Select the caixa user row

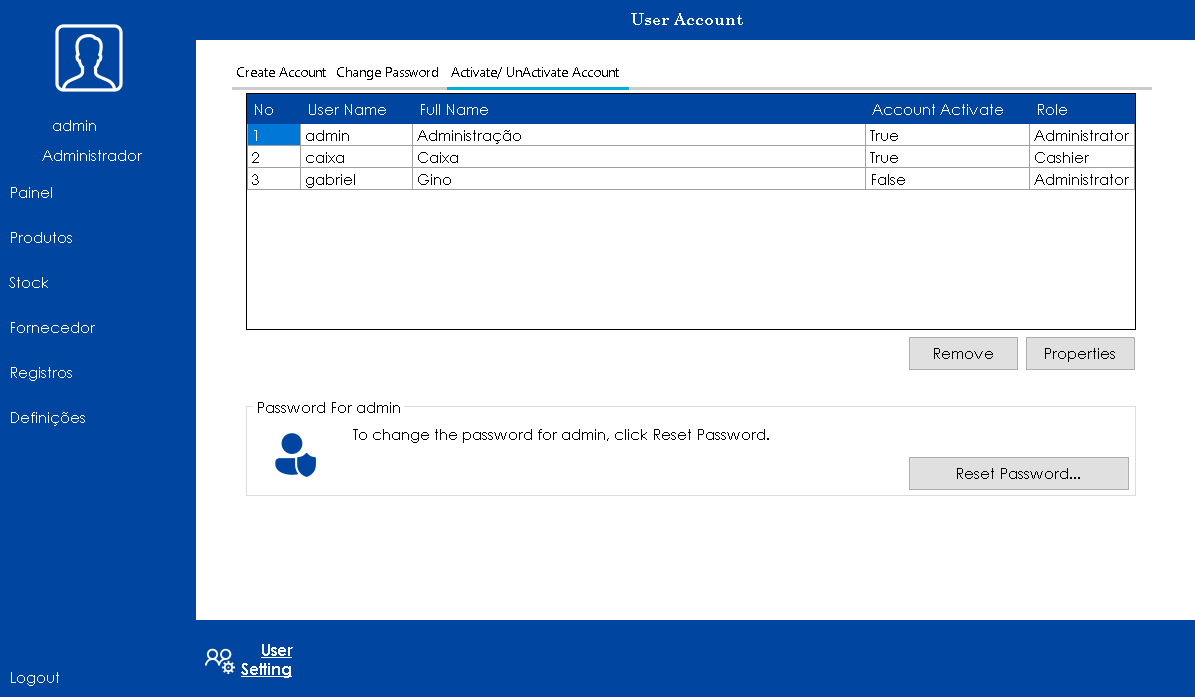(355, 158)
